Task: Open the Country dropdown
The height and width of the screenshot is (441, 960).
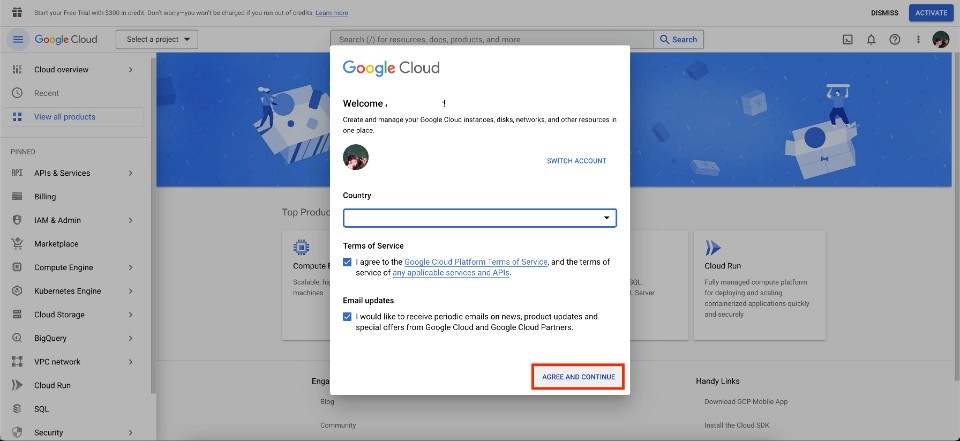Action: click(479, 218)
